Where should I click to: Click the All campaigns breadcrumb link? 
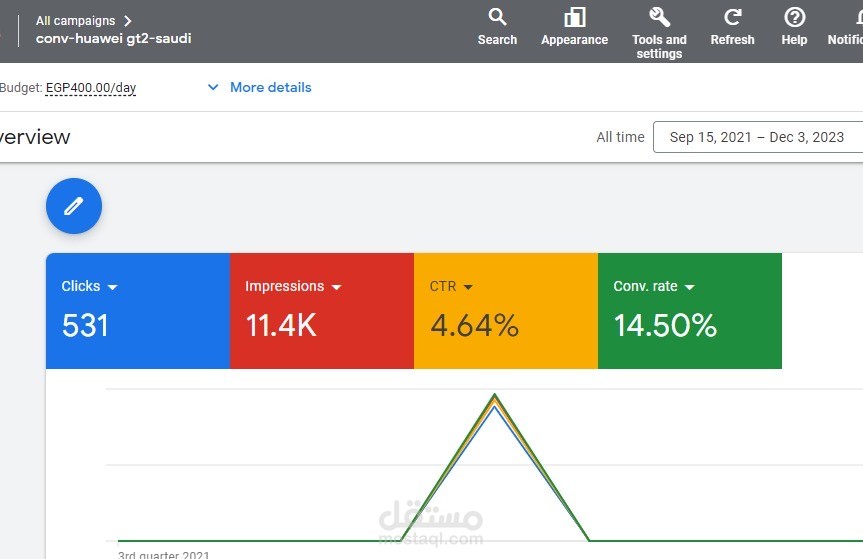(75, 21)
